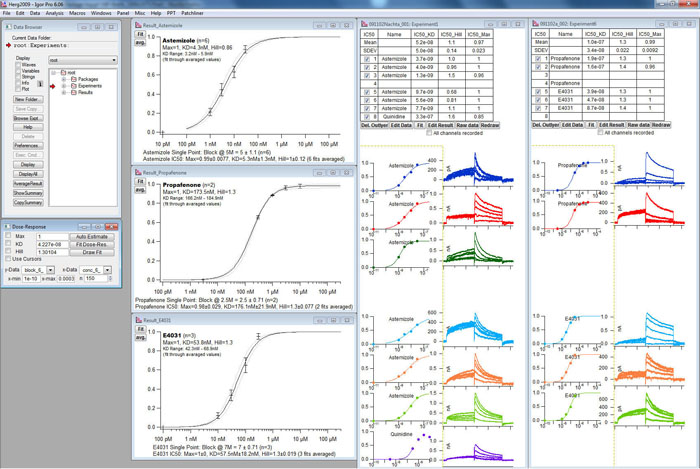Viewport: 700px width, 469px height.
Task: Click the Igor Pro application icon in title bar
Action: click(4, 4)
